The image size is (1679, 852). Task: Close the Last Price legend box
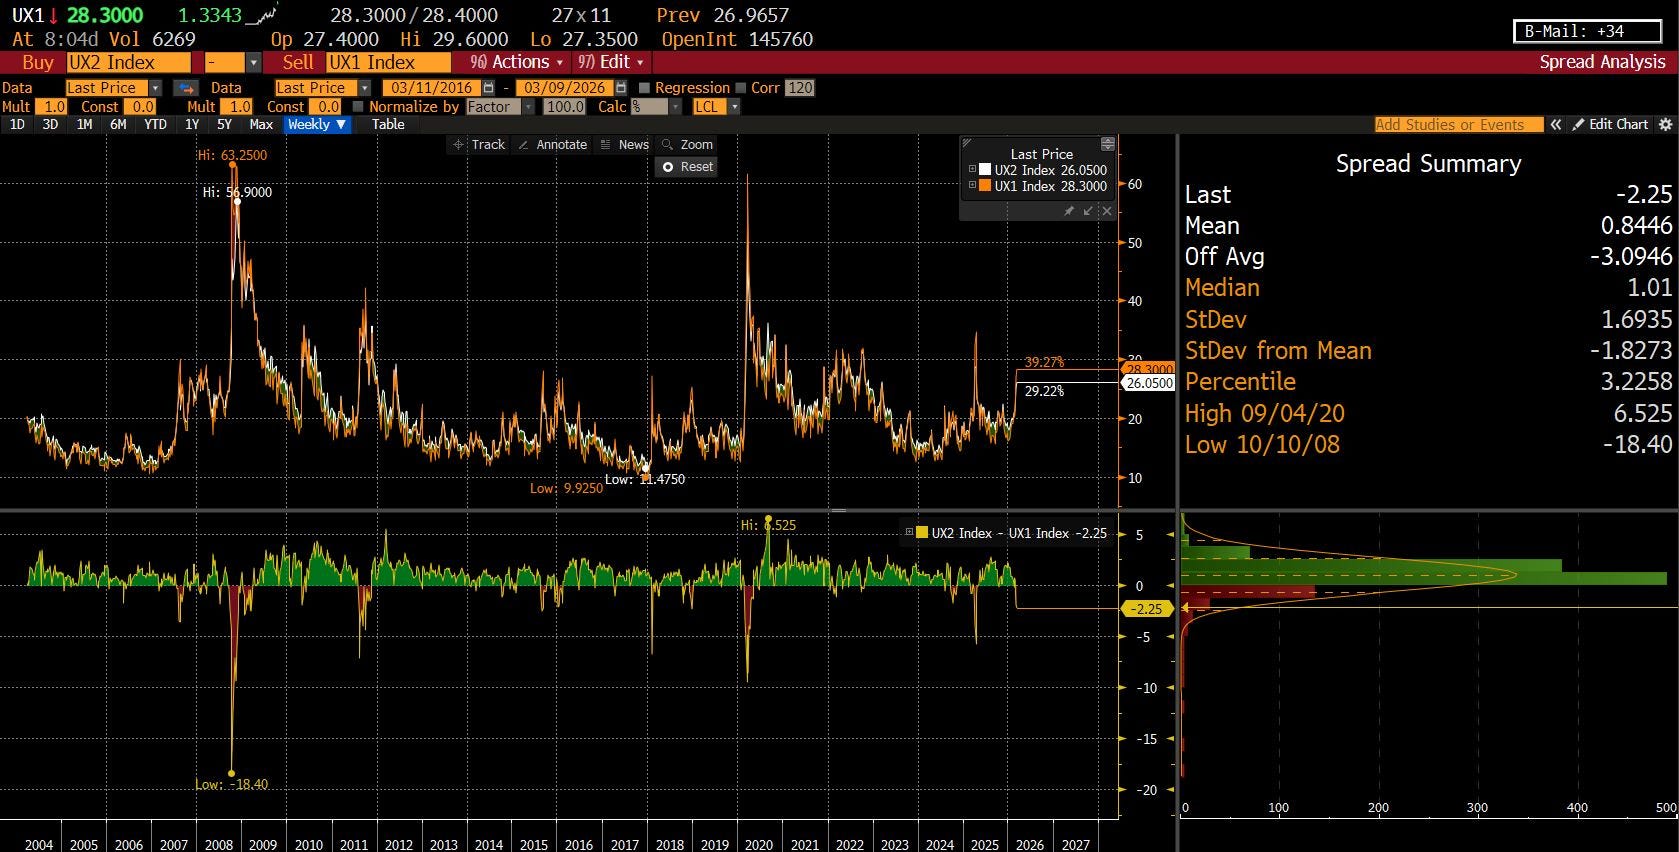point(1107,211)
